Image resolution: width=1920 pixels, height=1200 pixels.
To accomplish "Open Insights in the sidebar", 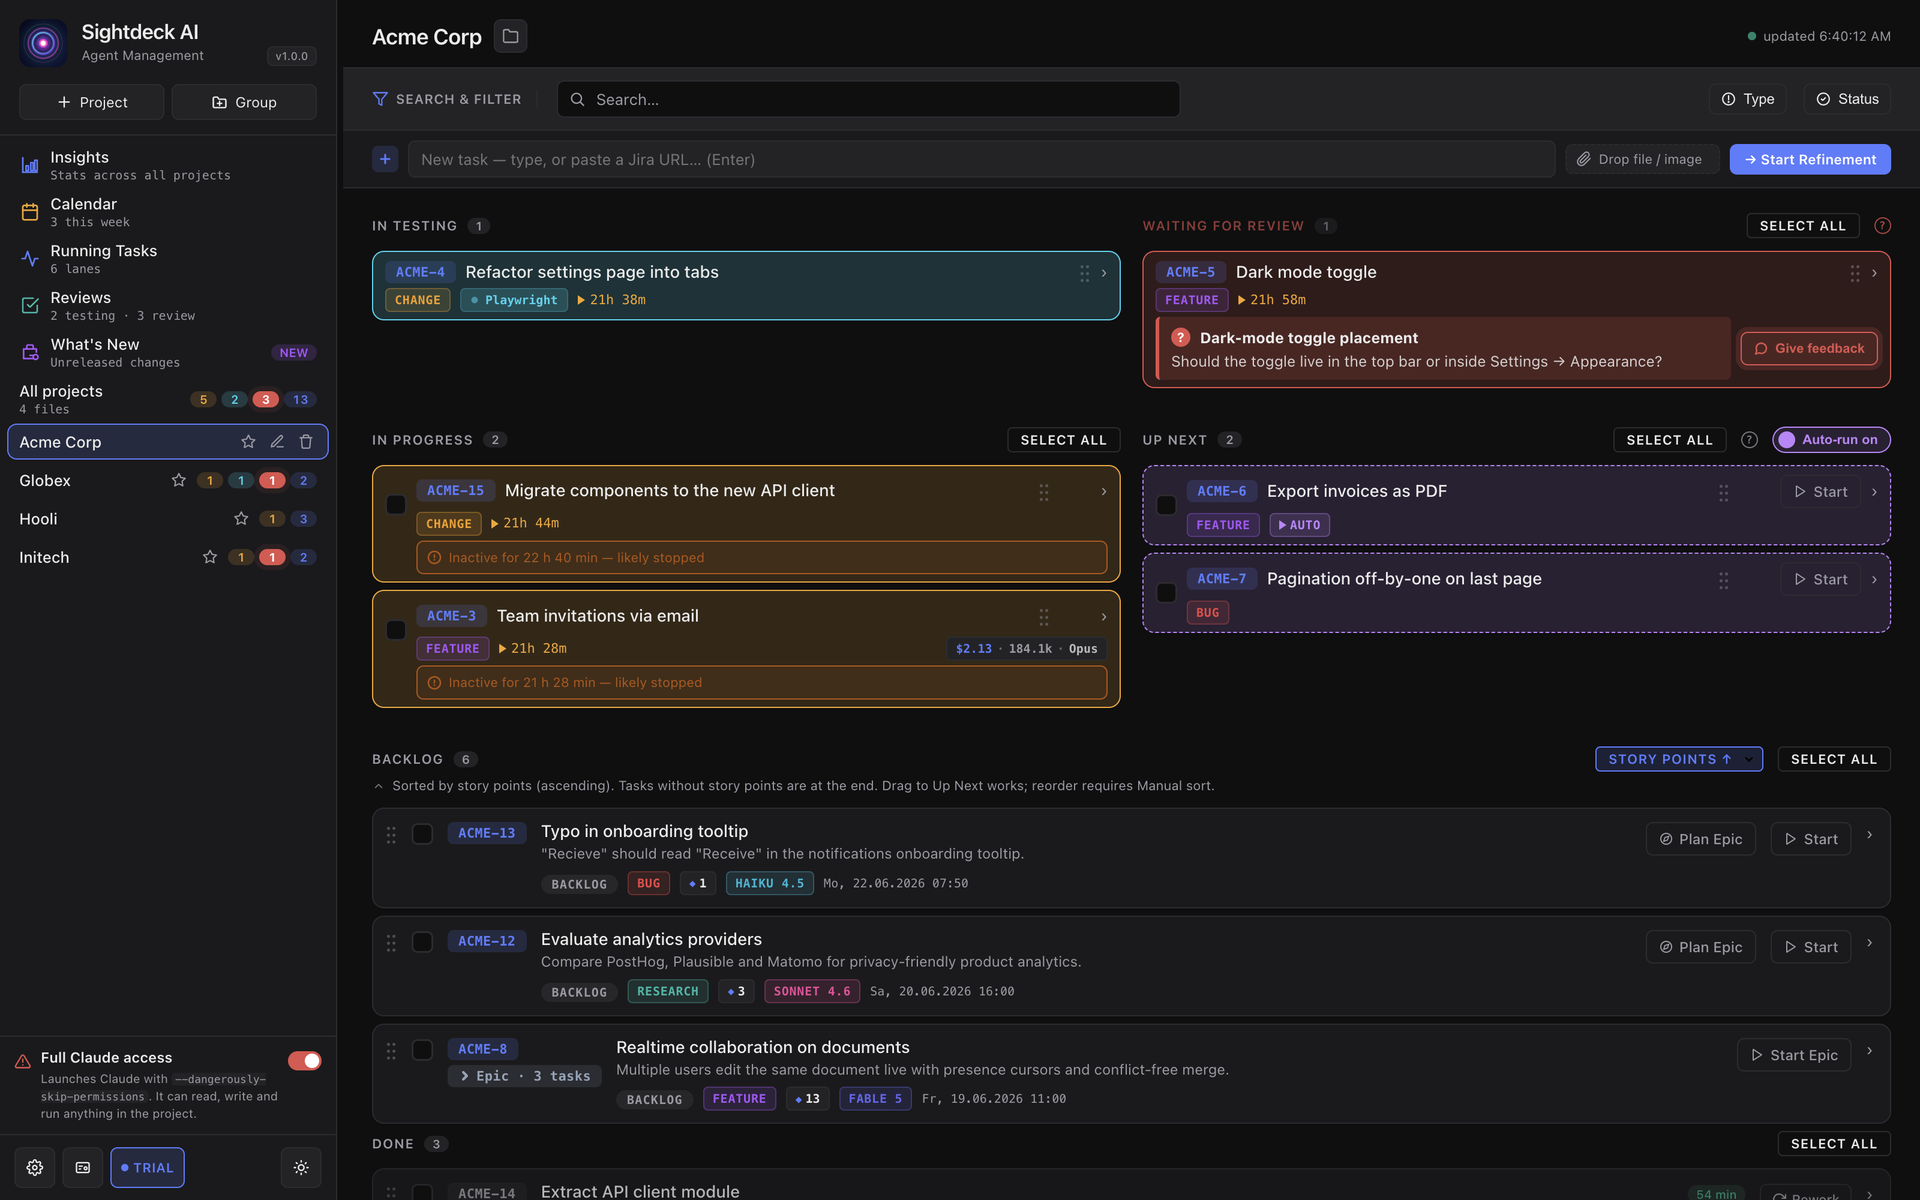I will tap(168, 165).
